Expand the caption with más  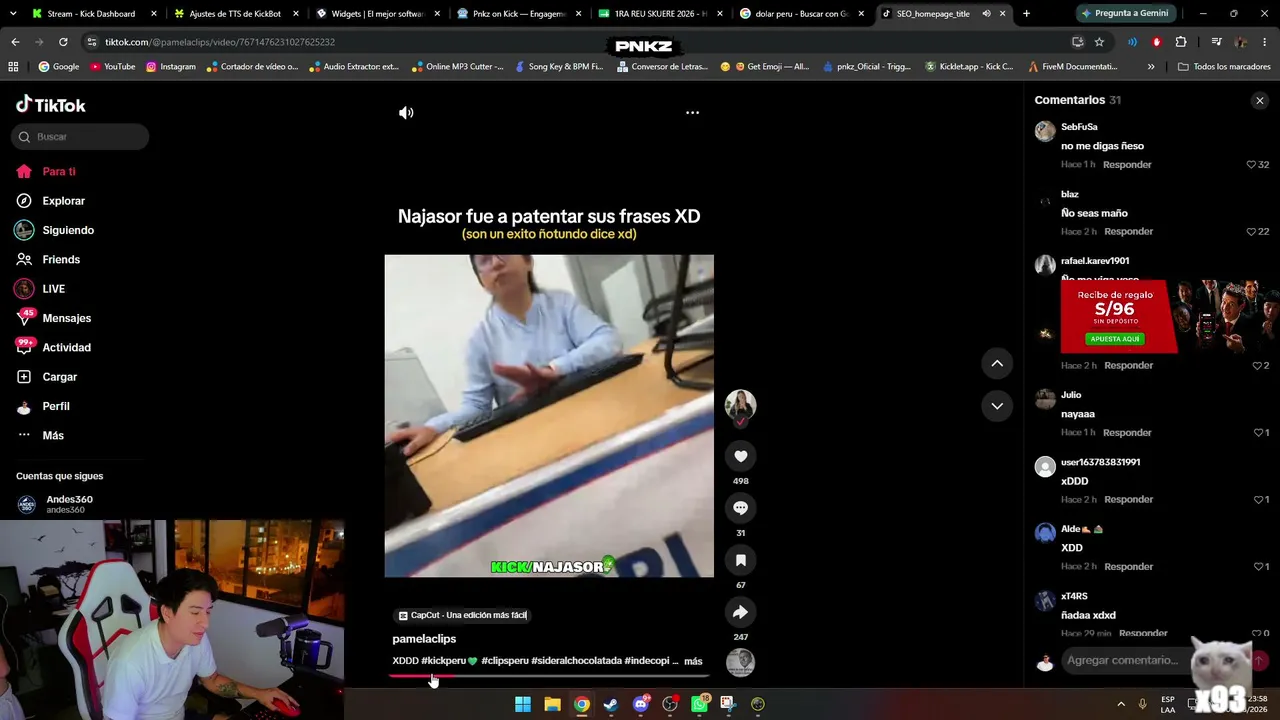pyautogui.click(x=693, y=661)
